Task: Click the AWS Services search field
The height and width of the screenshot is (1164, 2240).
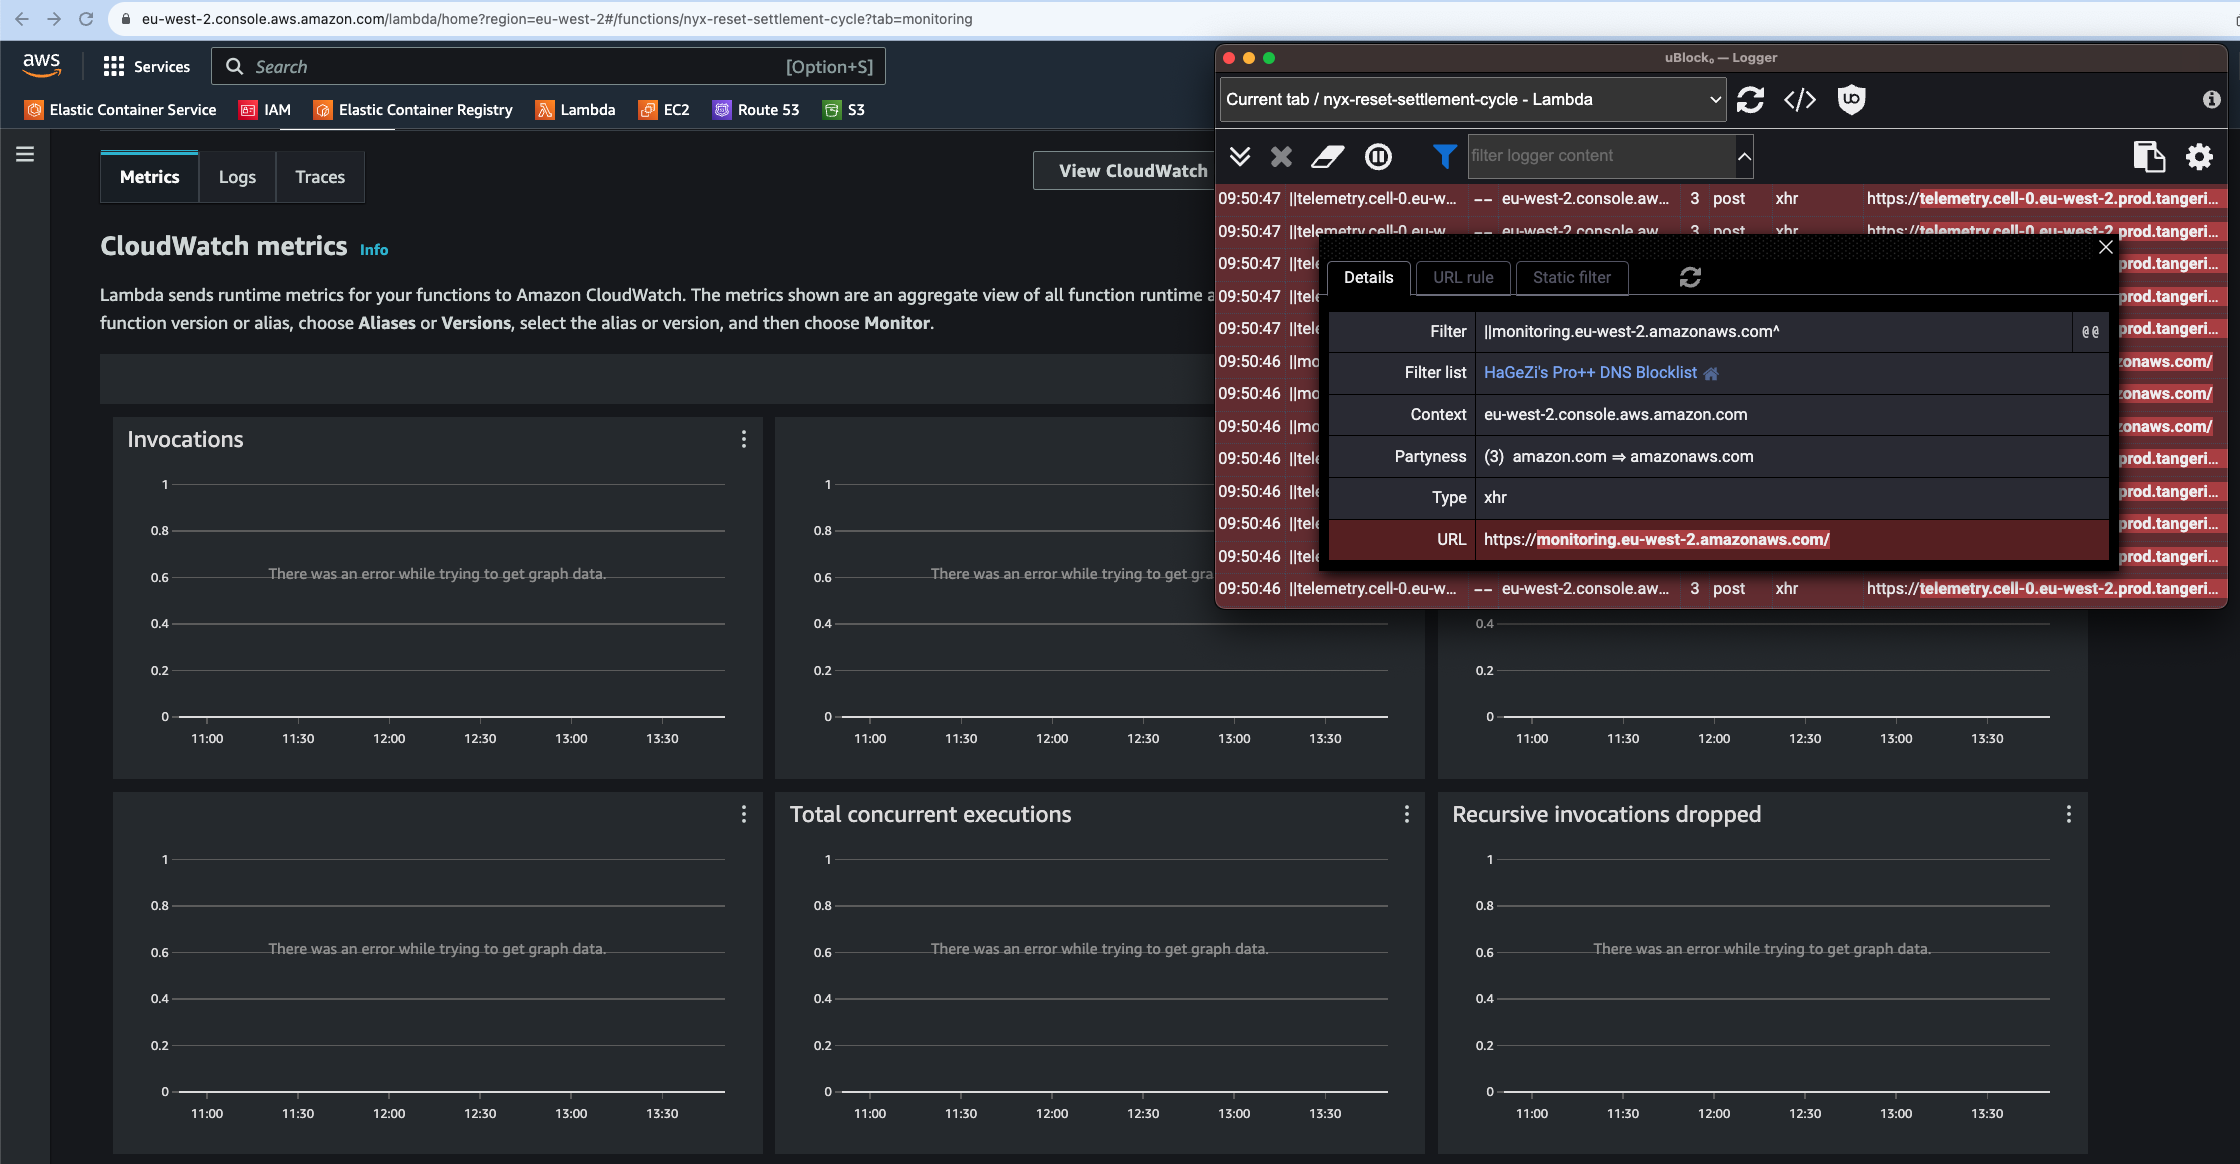Action: [550, 66]
